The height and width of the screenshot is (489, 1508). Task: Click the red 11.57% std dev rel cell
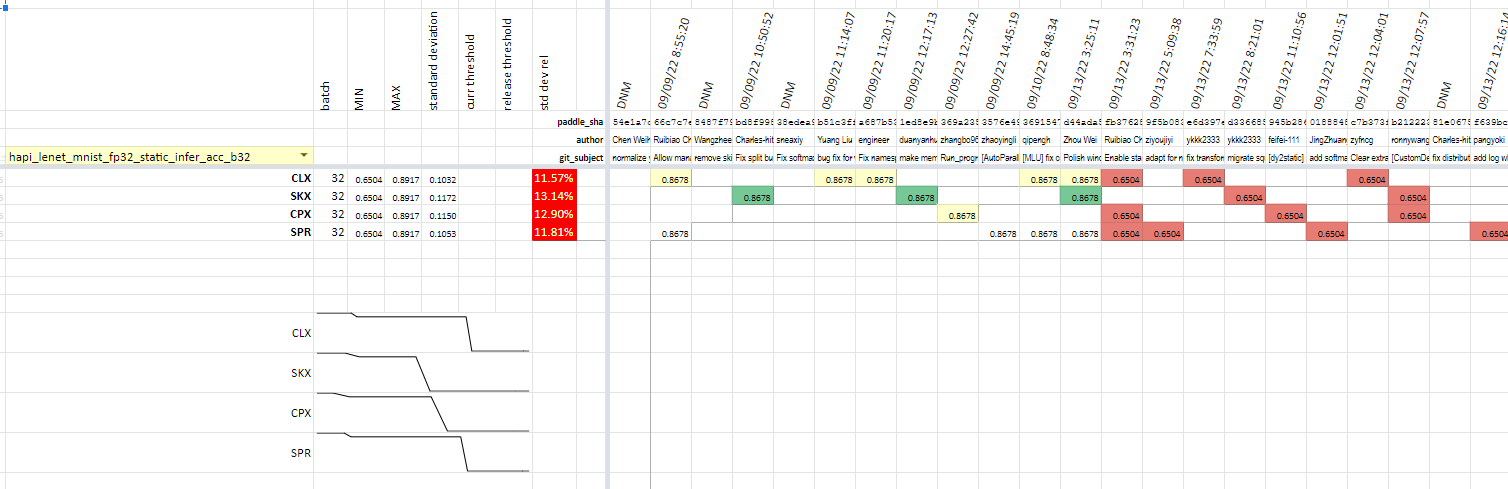[x=555, y=178]
